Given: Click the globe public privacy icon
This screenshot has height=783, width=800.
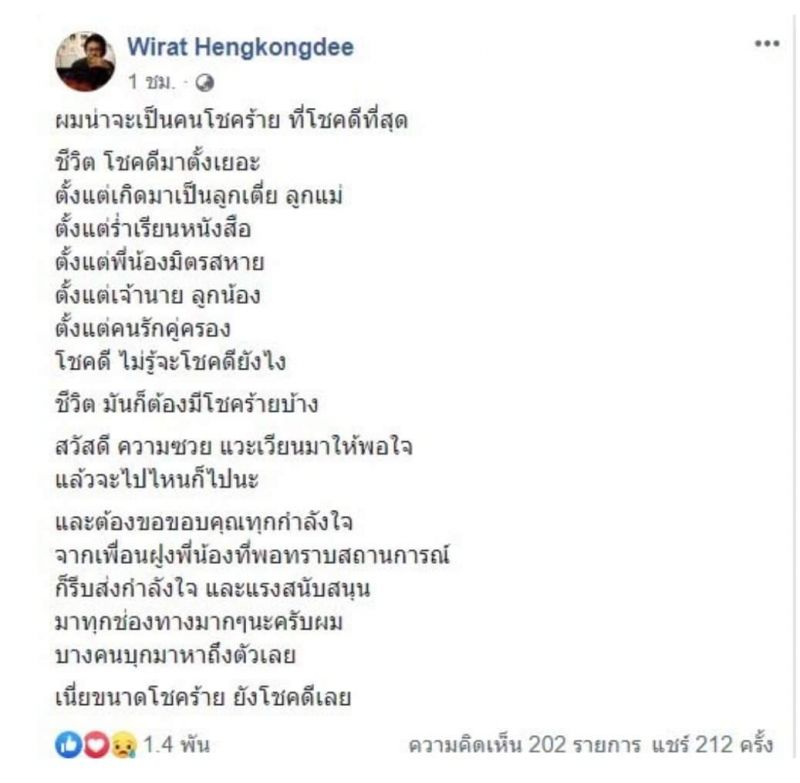Looking at the screenshot, I should click(205, 82).
